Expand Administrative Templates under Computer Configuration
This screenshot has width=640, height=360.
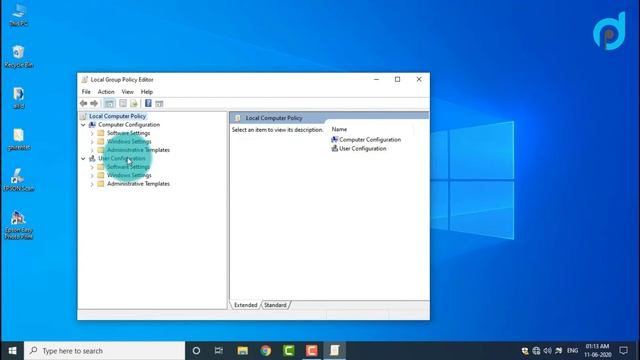point(92,150)
